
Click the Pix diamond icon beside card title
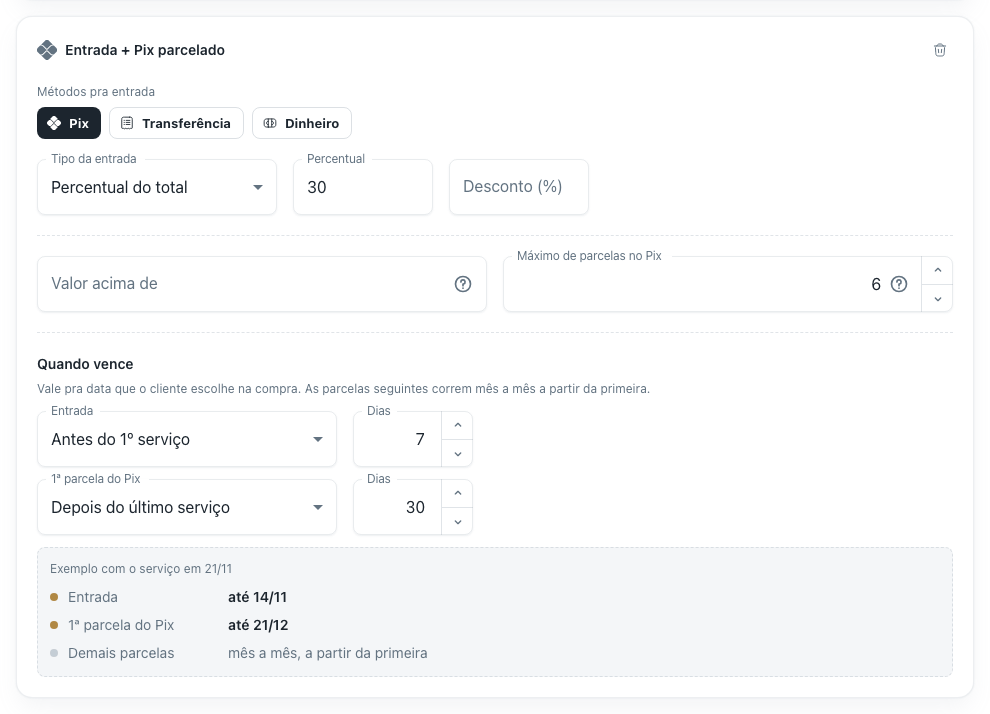tap(47, 50)
